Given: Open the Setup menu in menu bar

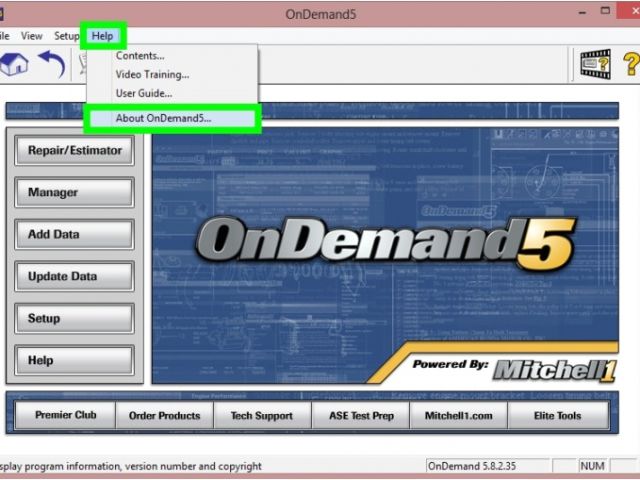Looking at the screenshot, I should point(66,36).
